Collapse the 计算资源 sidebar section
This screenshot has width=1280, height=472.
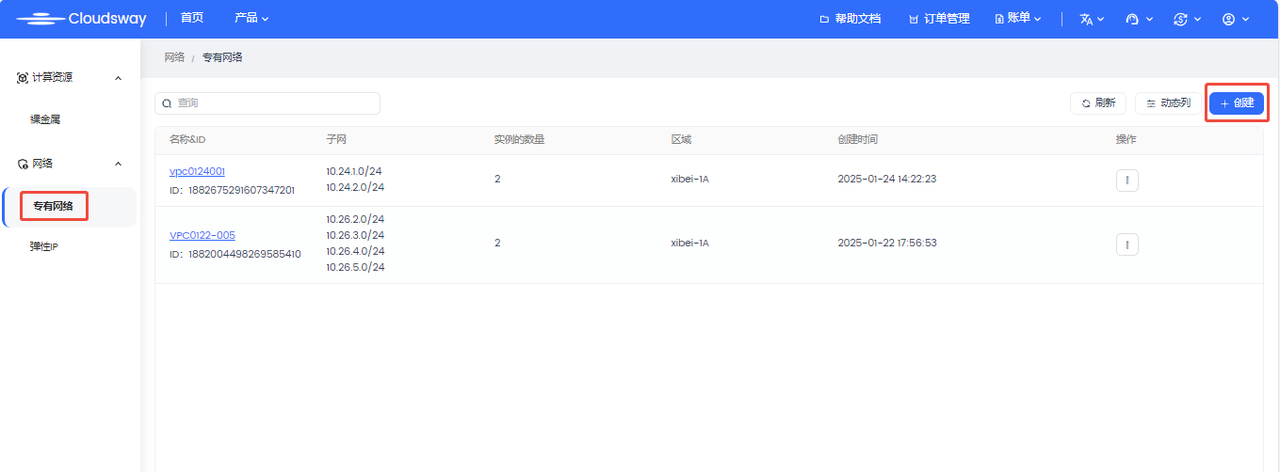coord(118,78)
